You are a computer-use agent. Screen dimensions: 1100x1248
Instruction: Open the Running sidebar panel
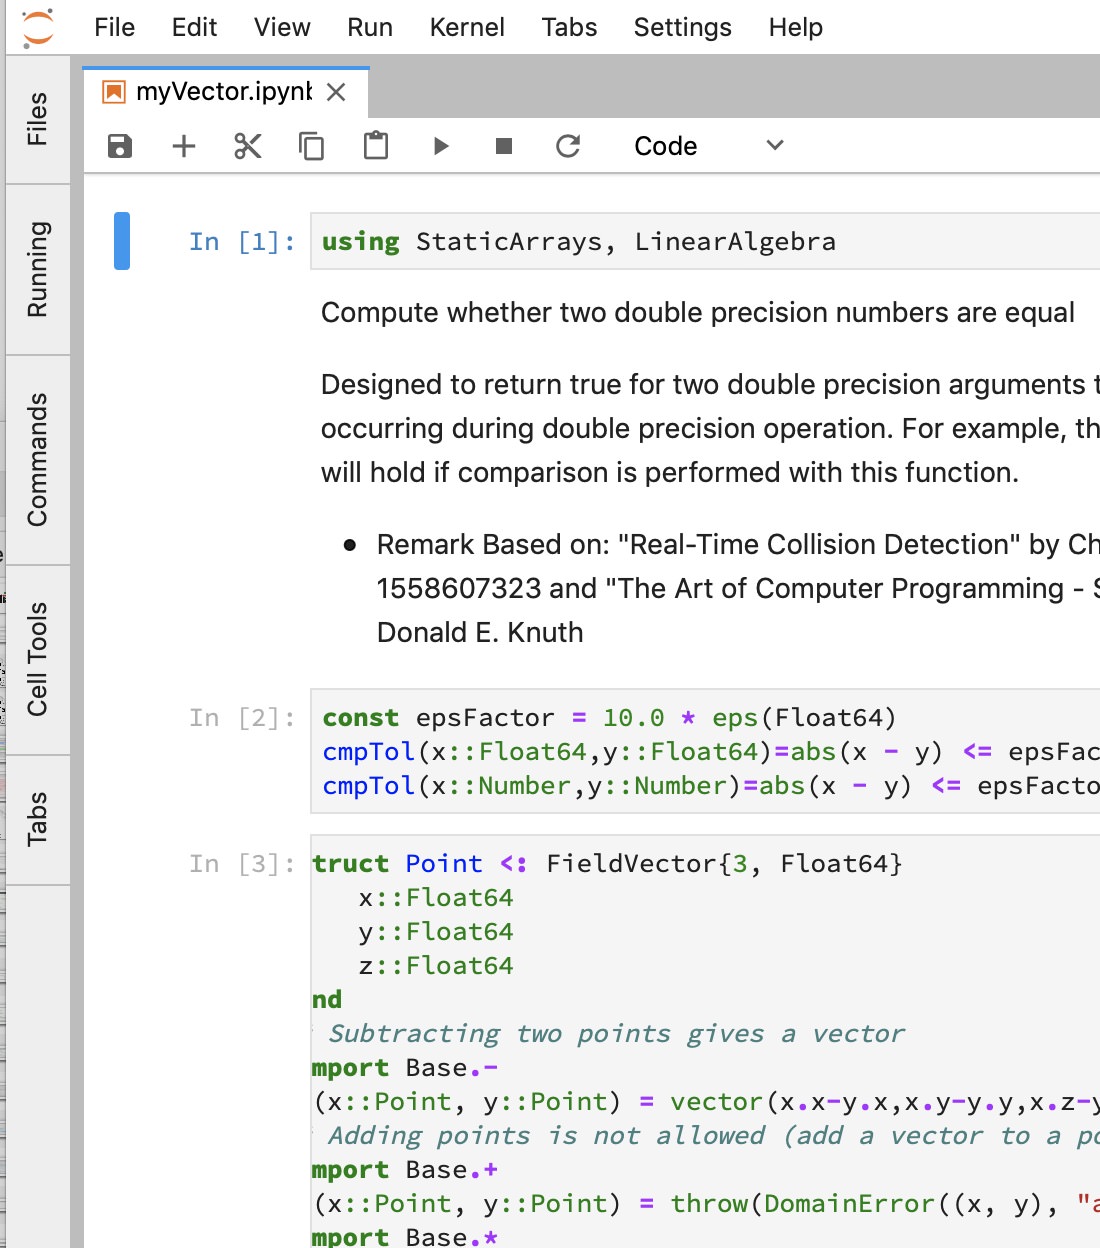(38, 270)
